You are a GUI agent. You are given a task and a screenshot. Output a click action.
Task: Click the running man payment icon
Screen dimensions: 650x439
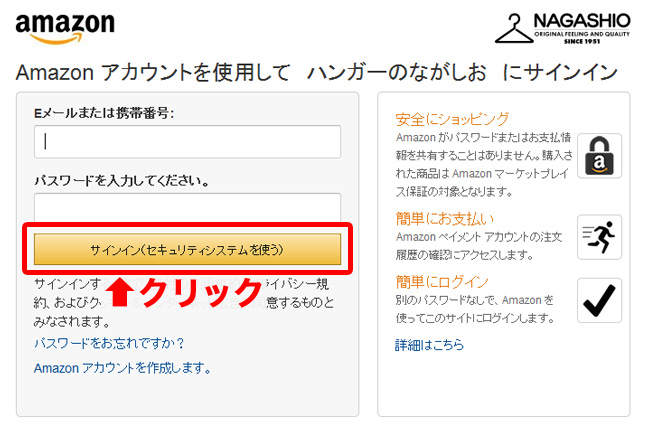tap(599, 237)
